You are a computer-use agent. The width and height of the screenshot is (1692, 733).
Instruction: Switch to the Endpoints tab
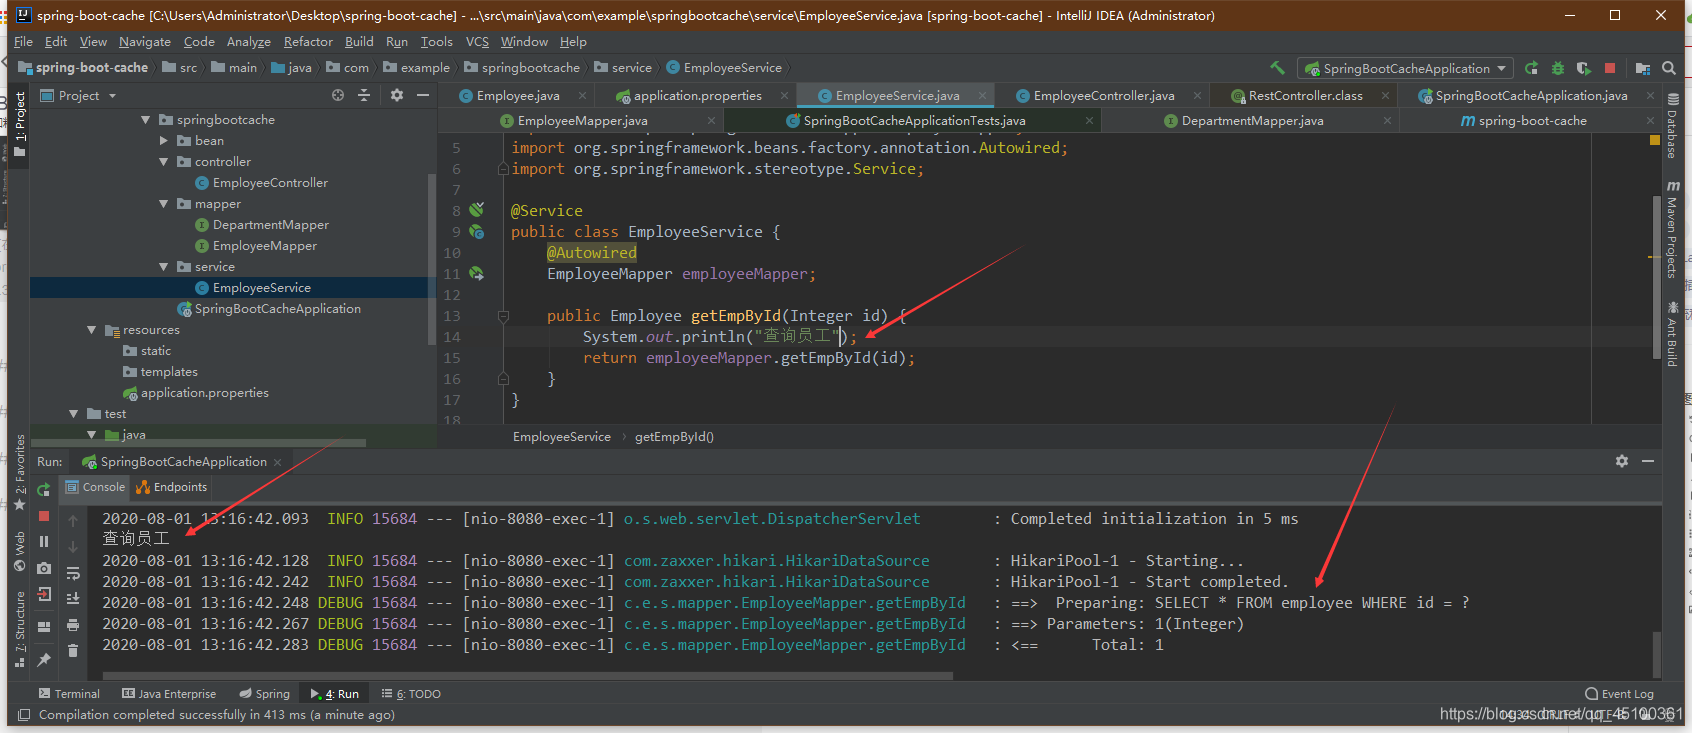171,487
